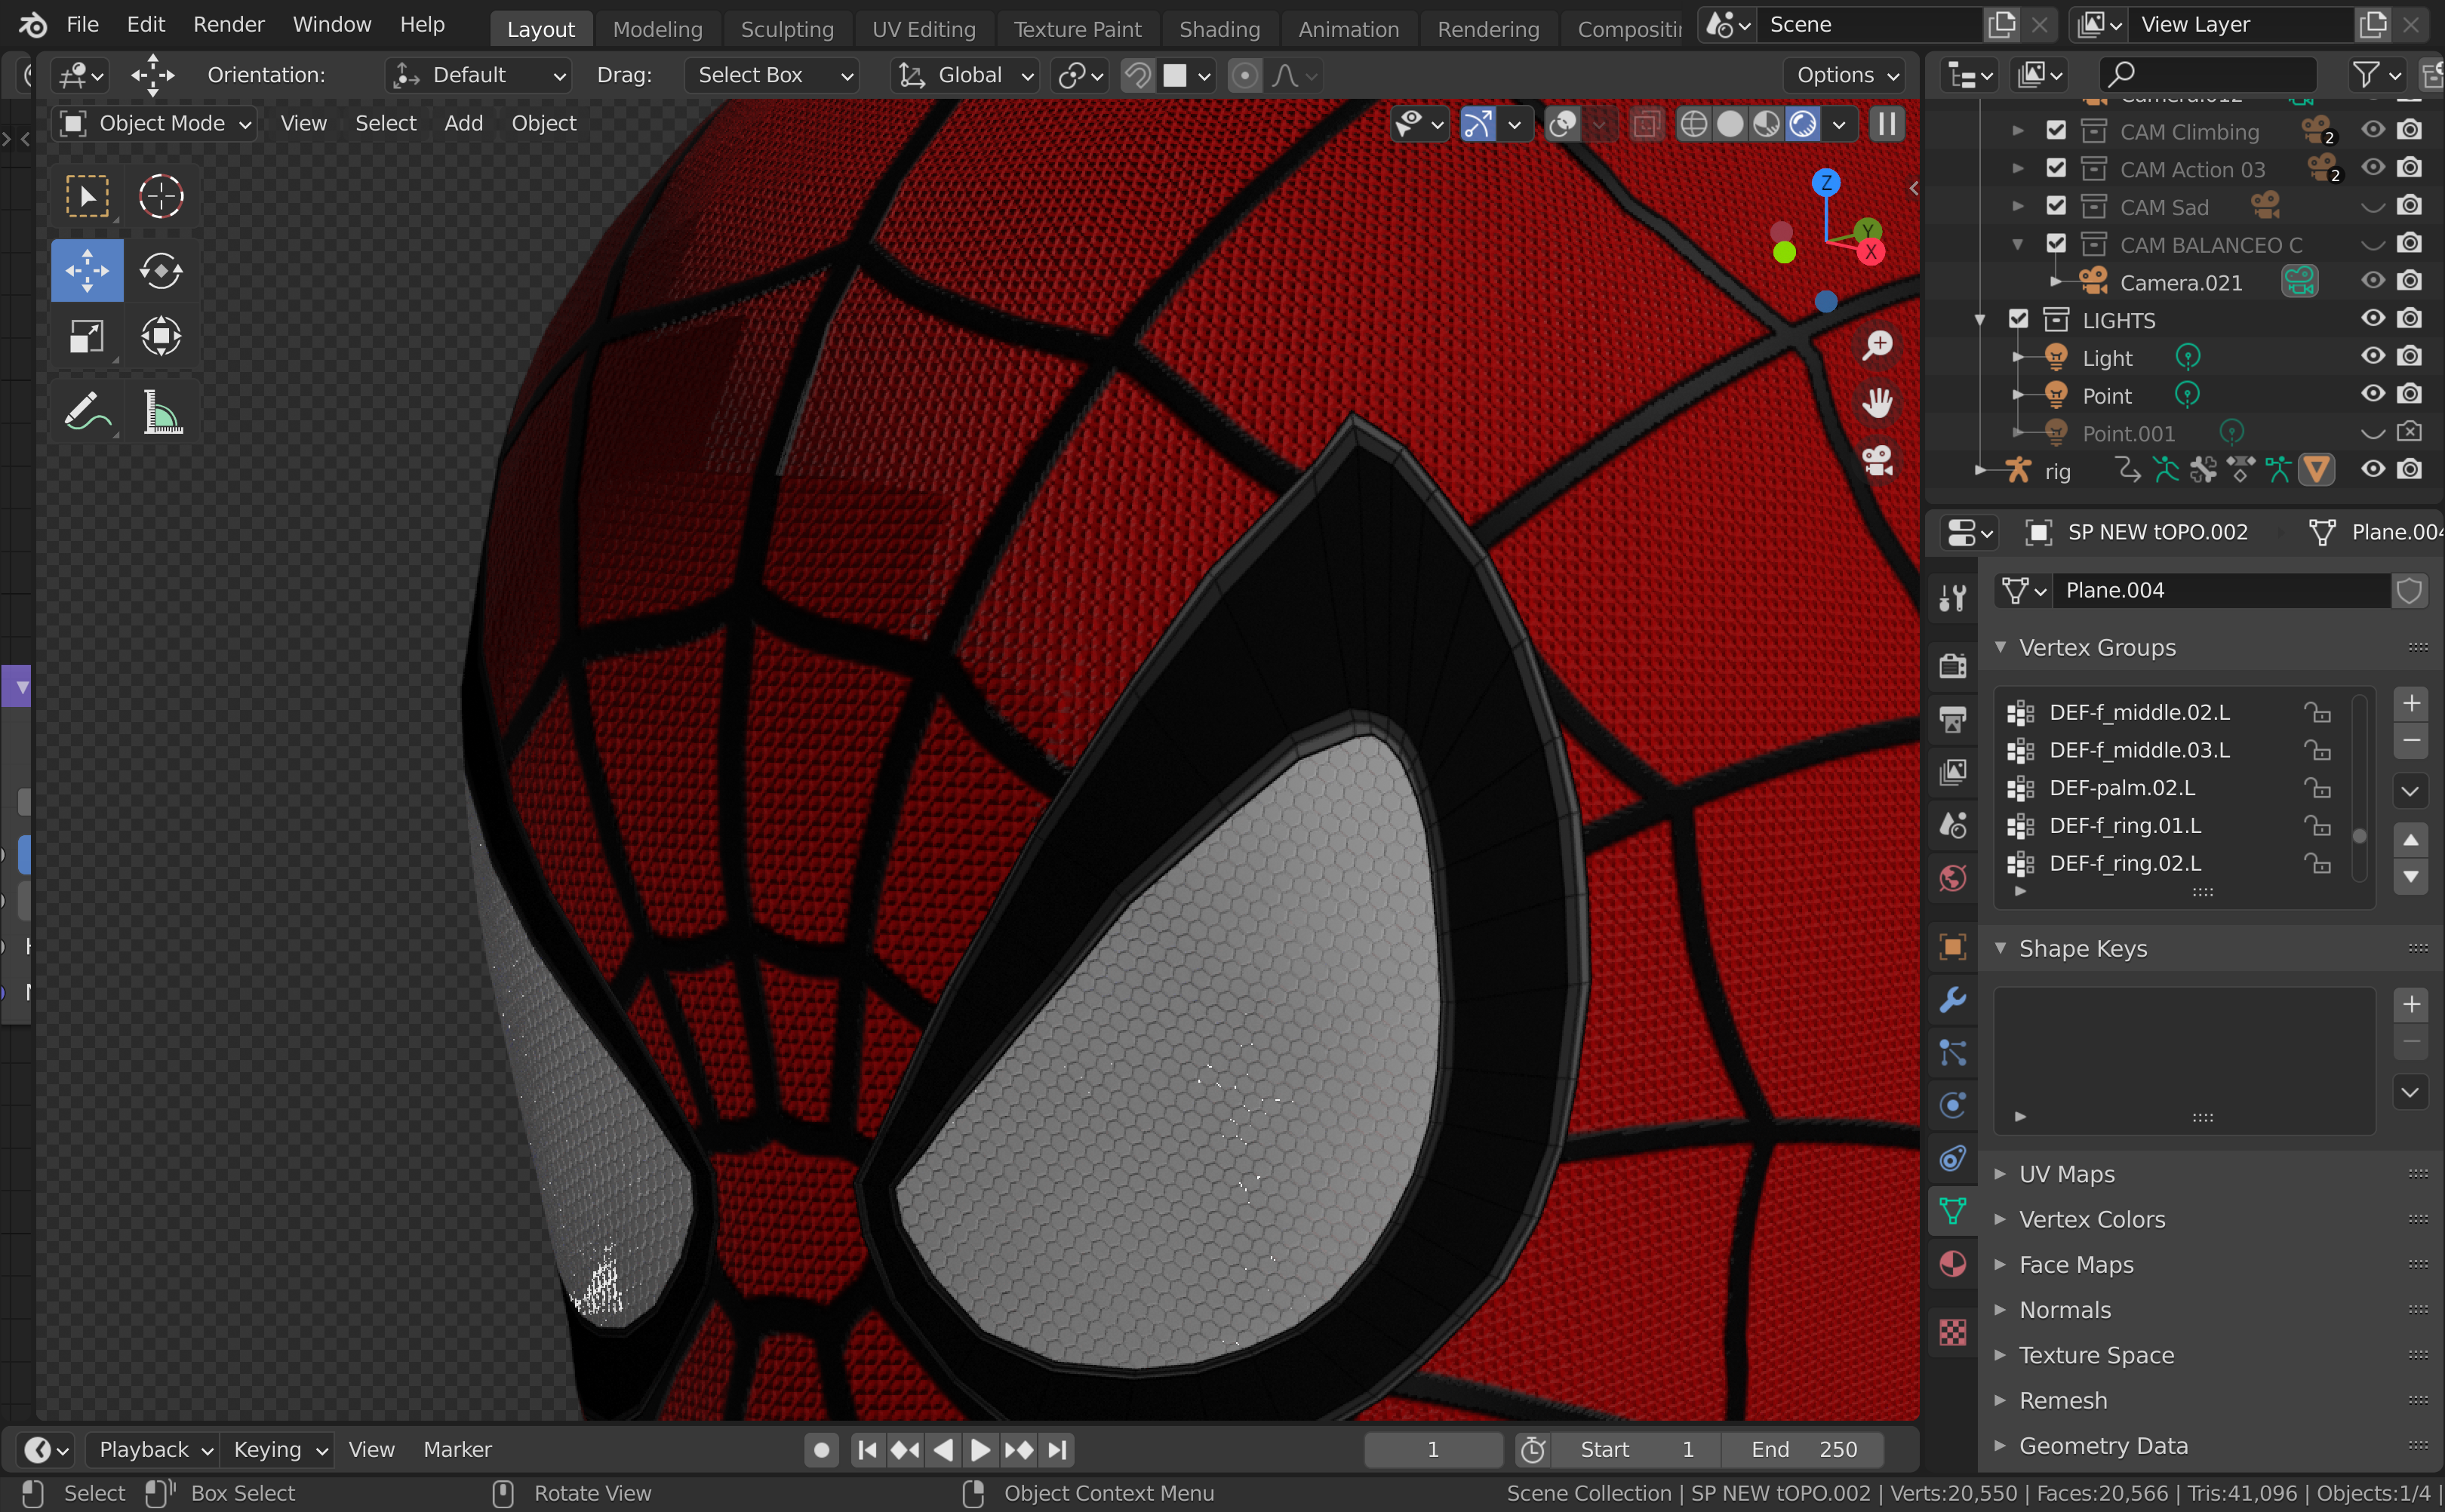Select the Scale tool
This screenshot has width=2445, height=1512.
[x=87, y=336]
